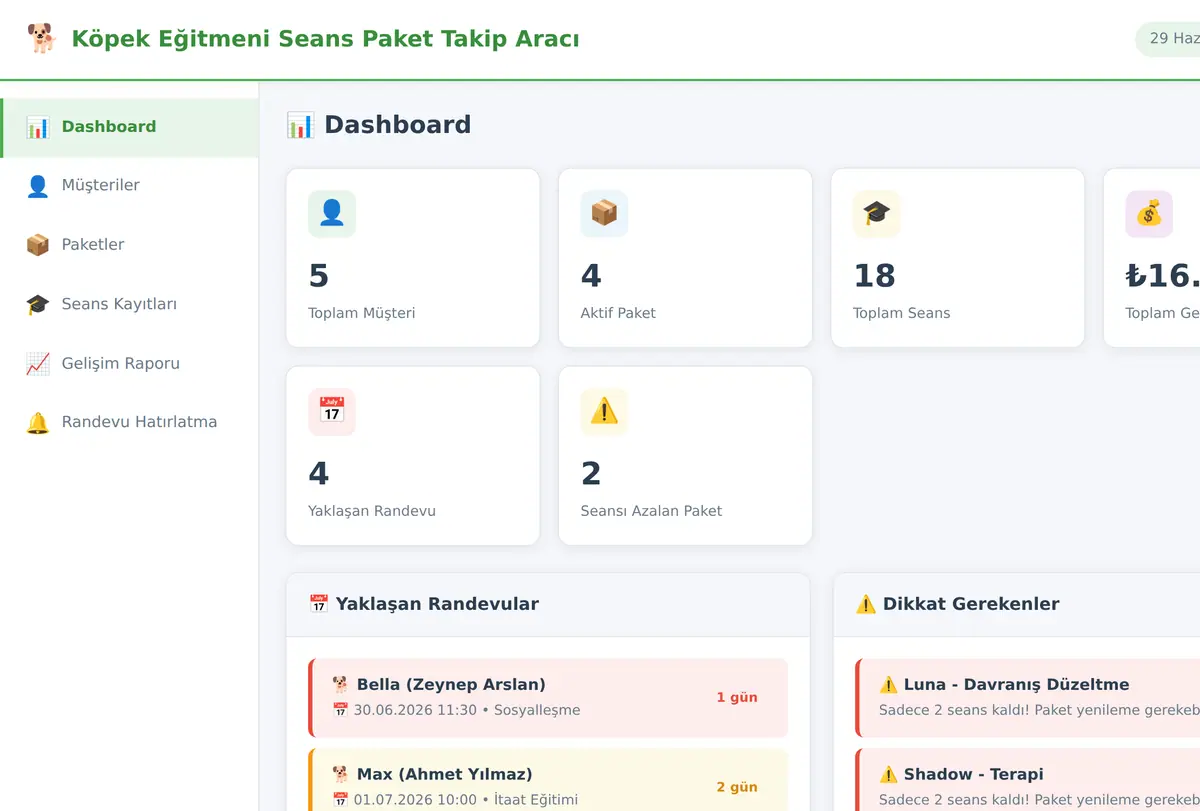The height and width of the screenshot is (811, 1200).
Task: Click the person icon on Toplam Müşteri card
Action: (332, 214)
